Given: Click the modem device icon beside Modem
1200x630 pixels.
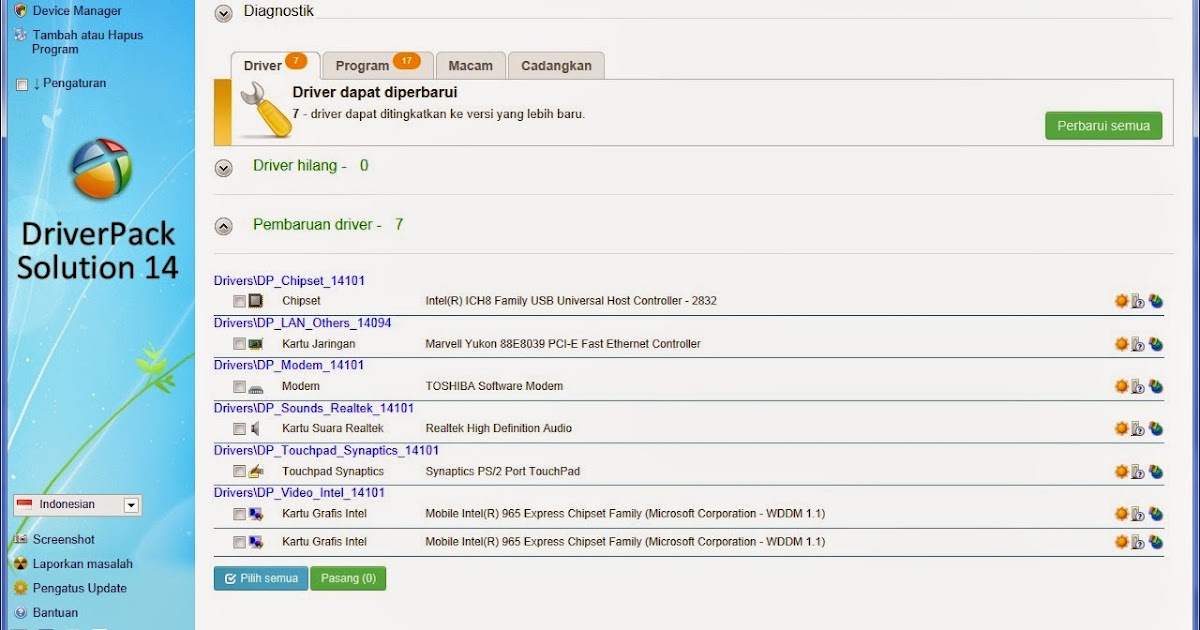Looking at the screenshot, I should pyautogui.click(x=256, y=387).
